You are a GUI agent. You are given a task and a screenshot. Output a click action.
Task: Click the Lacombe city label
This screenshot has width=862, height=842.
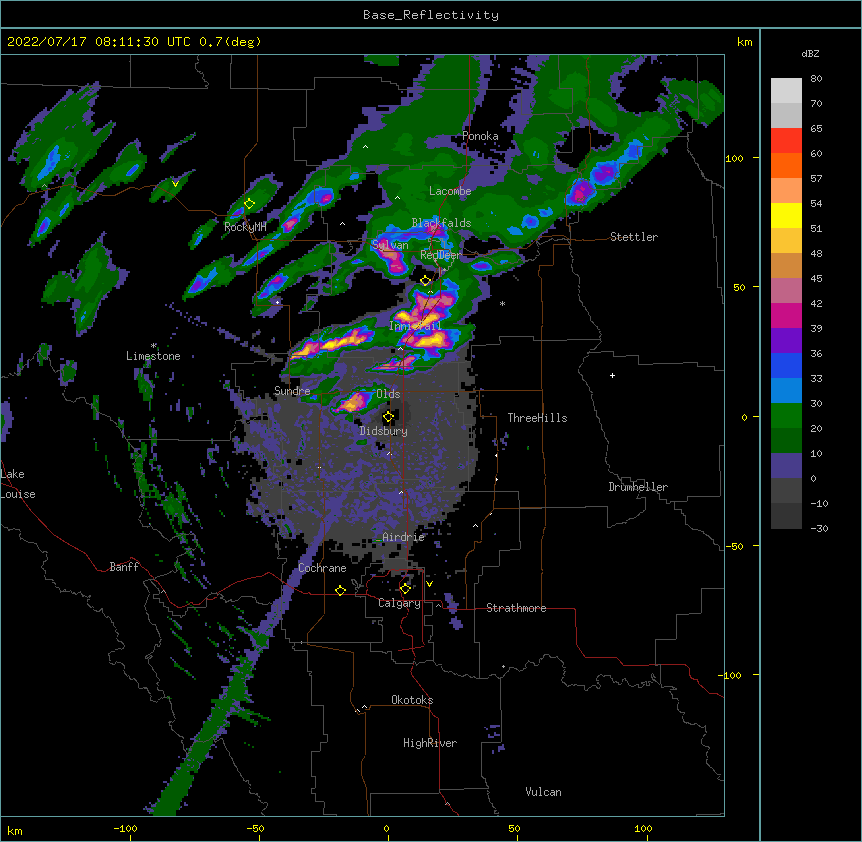[x=450, y=191]
